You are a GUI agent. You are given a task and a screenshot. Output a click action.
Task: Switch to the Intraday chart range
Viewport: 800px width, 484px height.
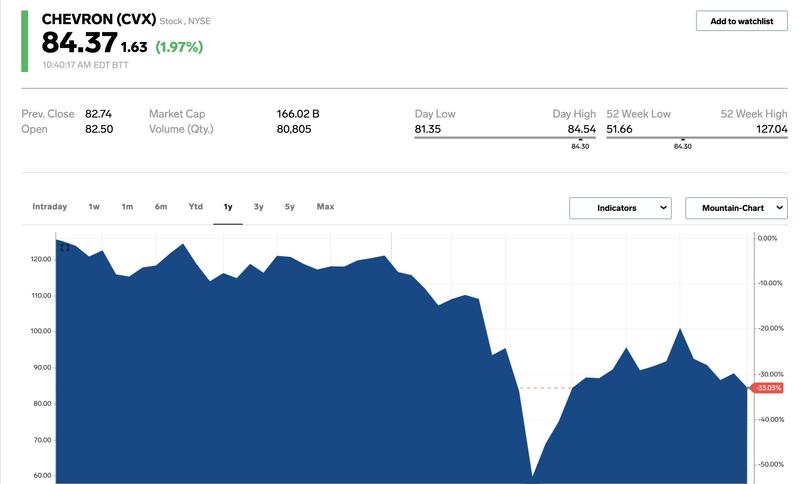pyautogui.click(x=49, y=207)
